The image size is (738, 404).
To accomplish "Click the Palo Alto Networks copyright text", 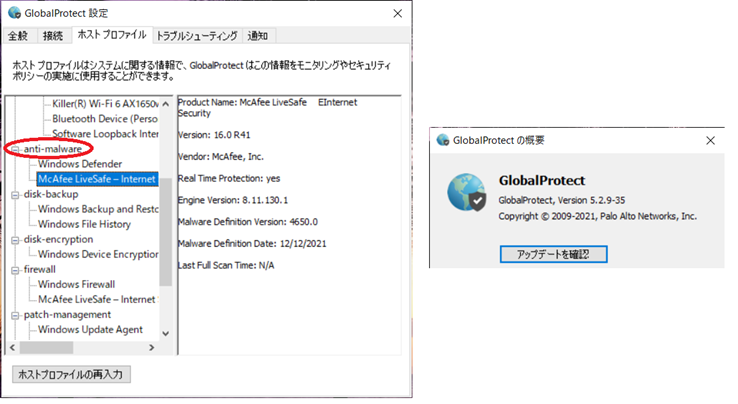I will point(598,216).
